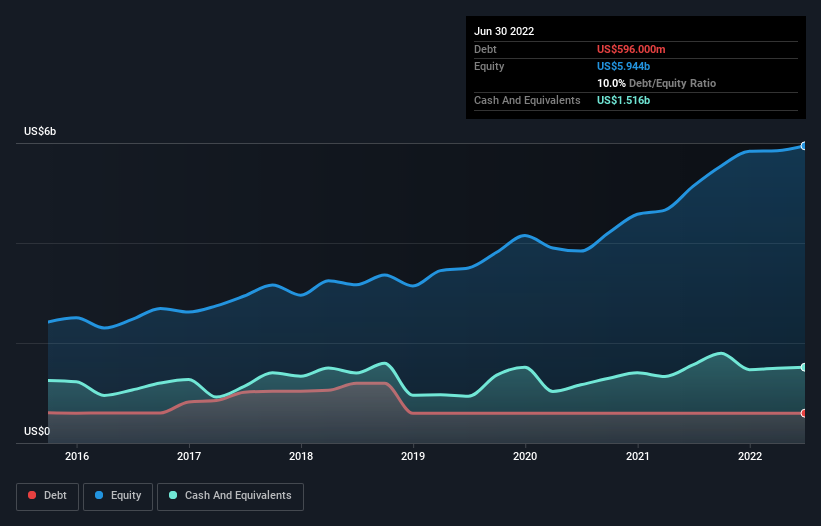Click the US$5.944b equity value
Viewport: 821px width, 526px height.
[623, 66]
